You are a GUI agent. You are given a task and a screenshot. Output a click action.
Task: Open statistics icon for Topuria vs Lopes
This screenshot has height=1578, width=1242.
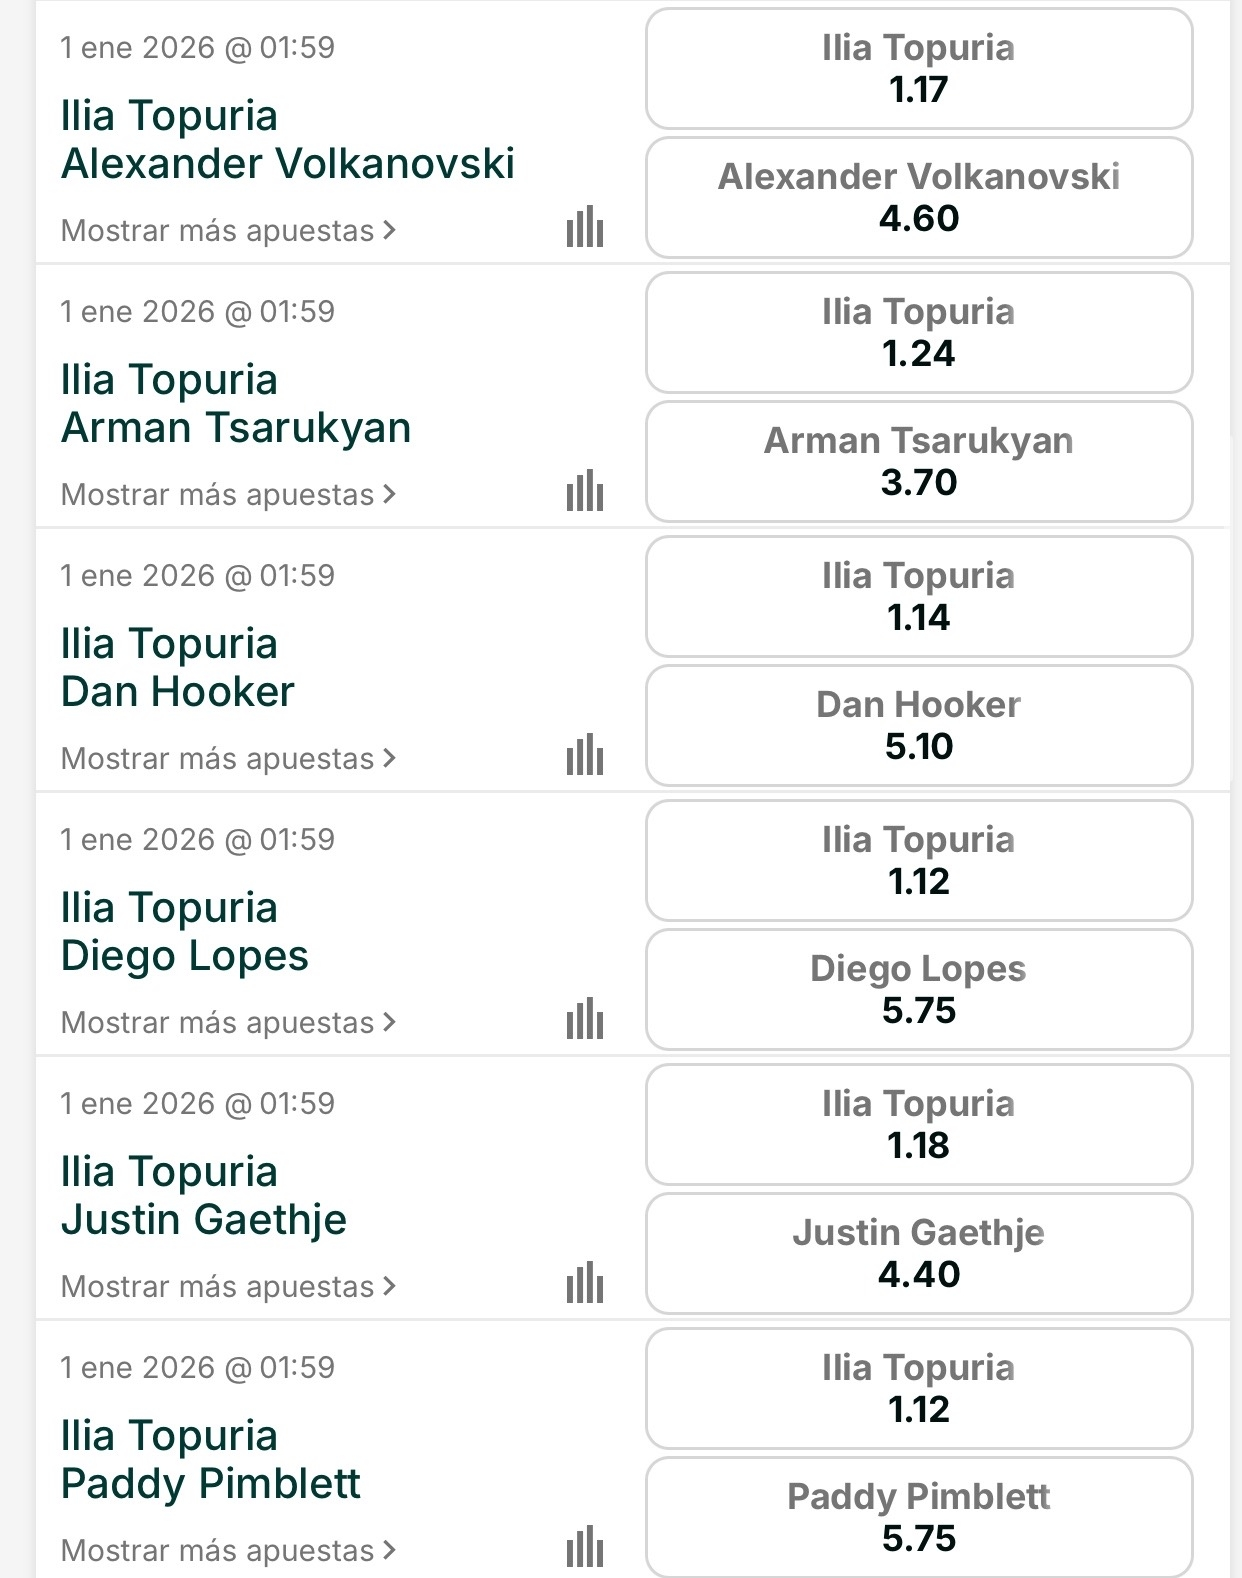pos(585,1019)
